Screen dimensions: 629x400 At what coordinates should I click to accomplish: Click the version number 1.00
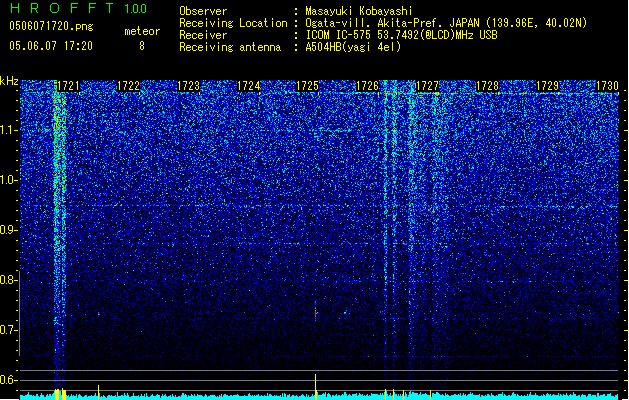(x=136, y=8)
